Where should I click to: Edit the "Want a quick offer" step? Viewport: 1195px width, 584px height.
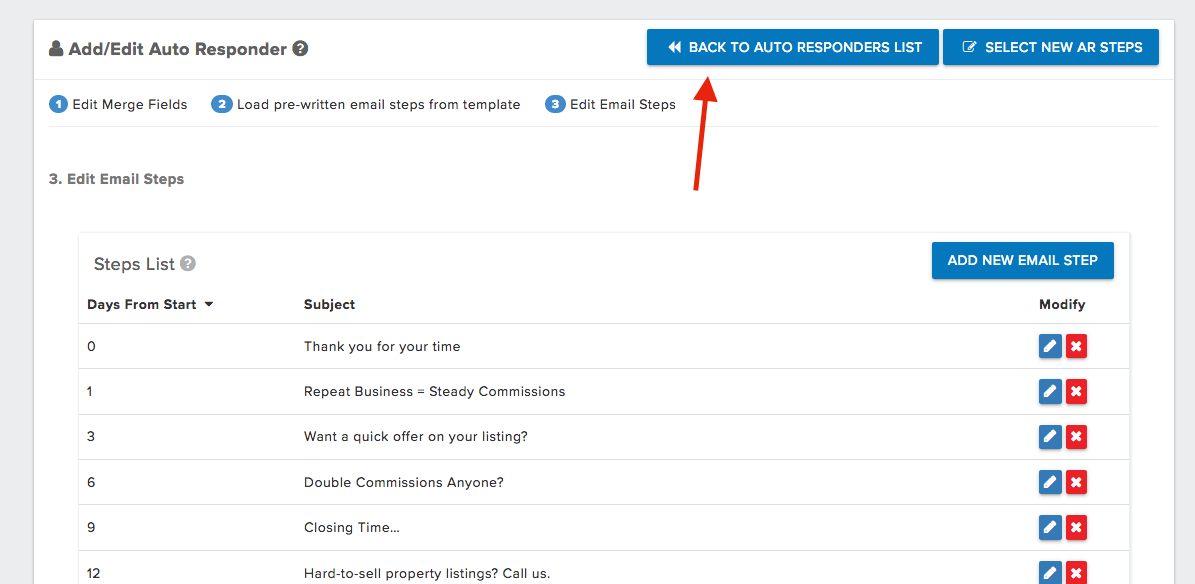1050,437
